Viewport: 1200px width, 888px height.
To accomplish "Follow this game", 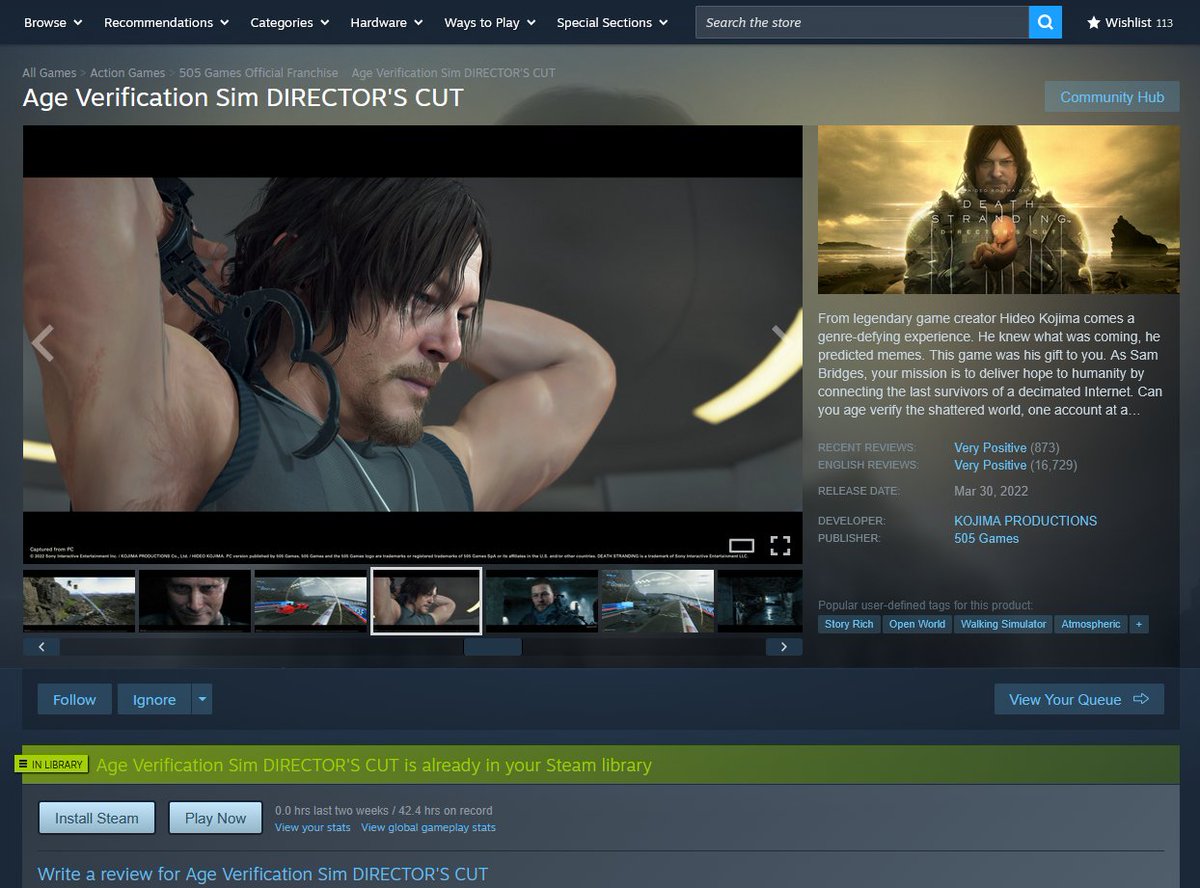I will [75, 699].
